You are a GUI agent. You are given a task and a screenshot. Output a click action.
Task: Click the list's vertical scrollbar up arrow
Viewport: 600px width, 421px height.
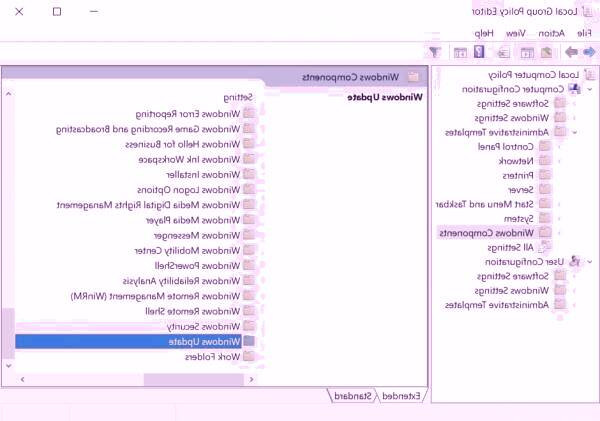tap(8, 93)
